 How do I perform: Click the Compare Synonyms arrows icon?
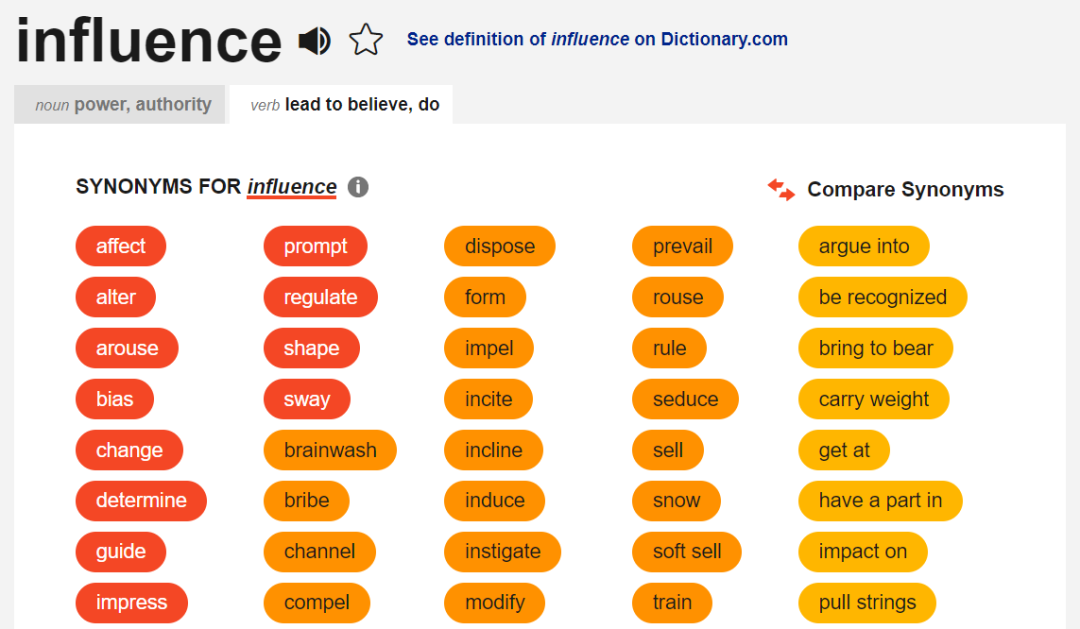(780, 188)
